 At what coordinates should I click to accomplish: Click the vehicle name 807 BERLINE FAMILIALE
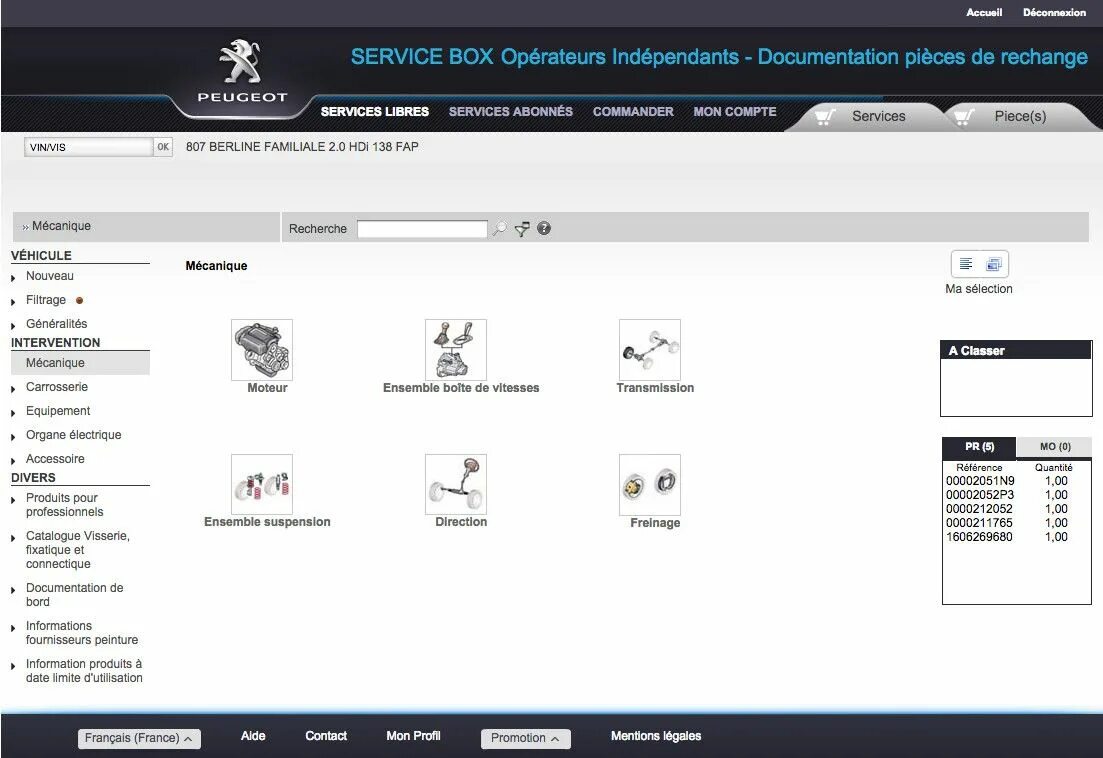coord(302,147)
